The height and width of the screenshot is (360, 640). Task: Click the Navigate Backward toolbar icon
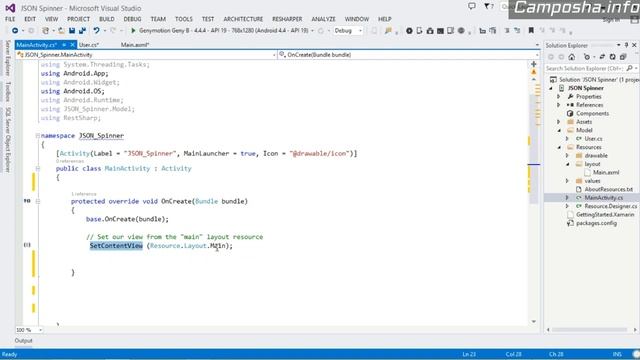tap(15, 31)
